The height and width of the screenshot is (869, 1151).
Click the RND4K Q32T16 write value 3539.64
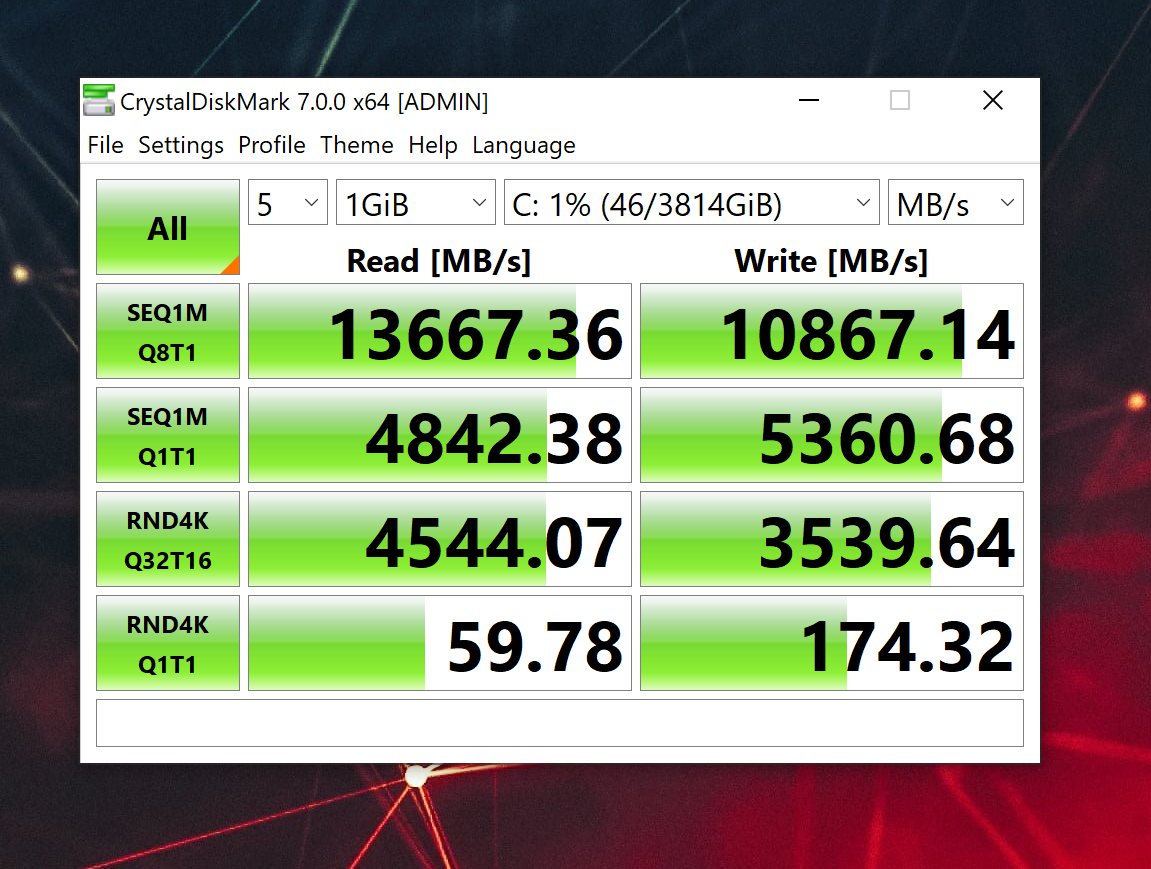pyautogui.click(x=832, y=540)
